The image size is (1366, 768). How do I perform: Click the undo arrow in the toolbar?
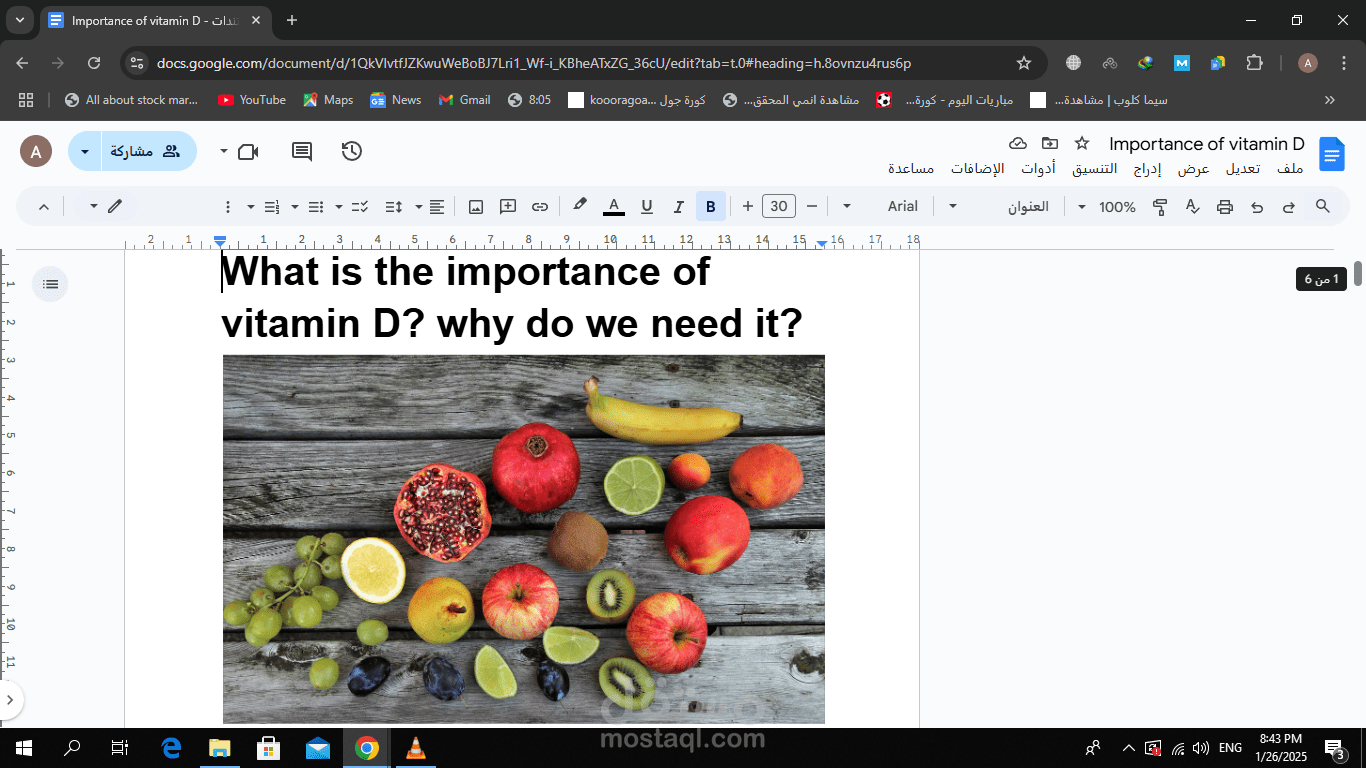pos(1257,207)
